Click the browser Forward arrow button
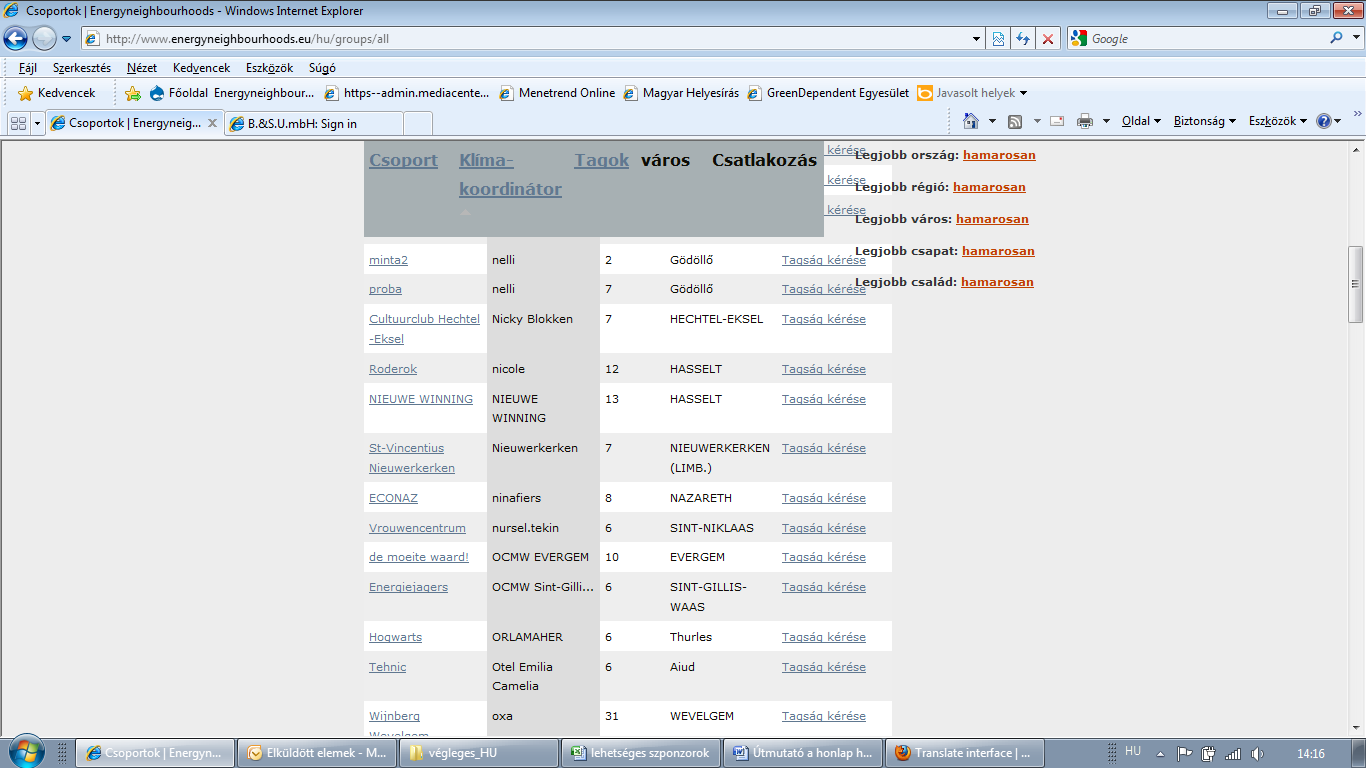The image size is (1366, 768). tap(44, 38)
